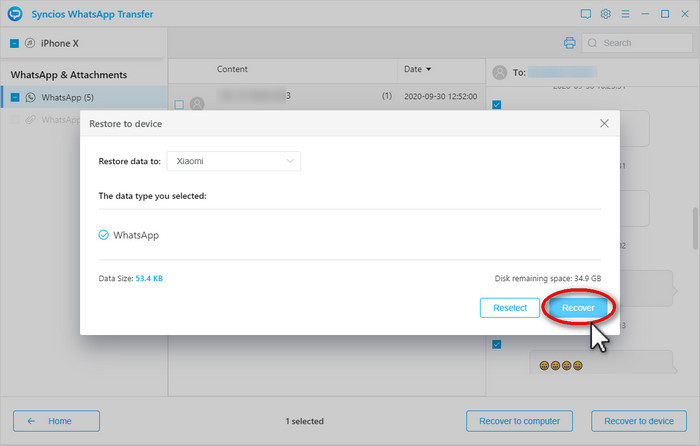Toggle the WhatsApp data type check mark
Viewport: 700px width, 446px height.
(103, 235)
